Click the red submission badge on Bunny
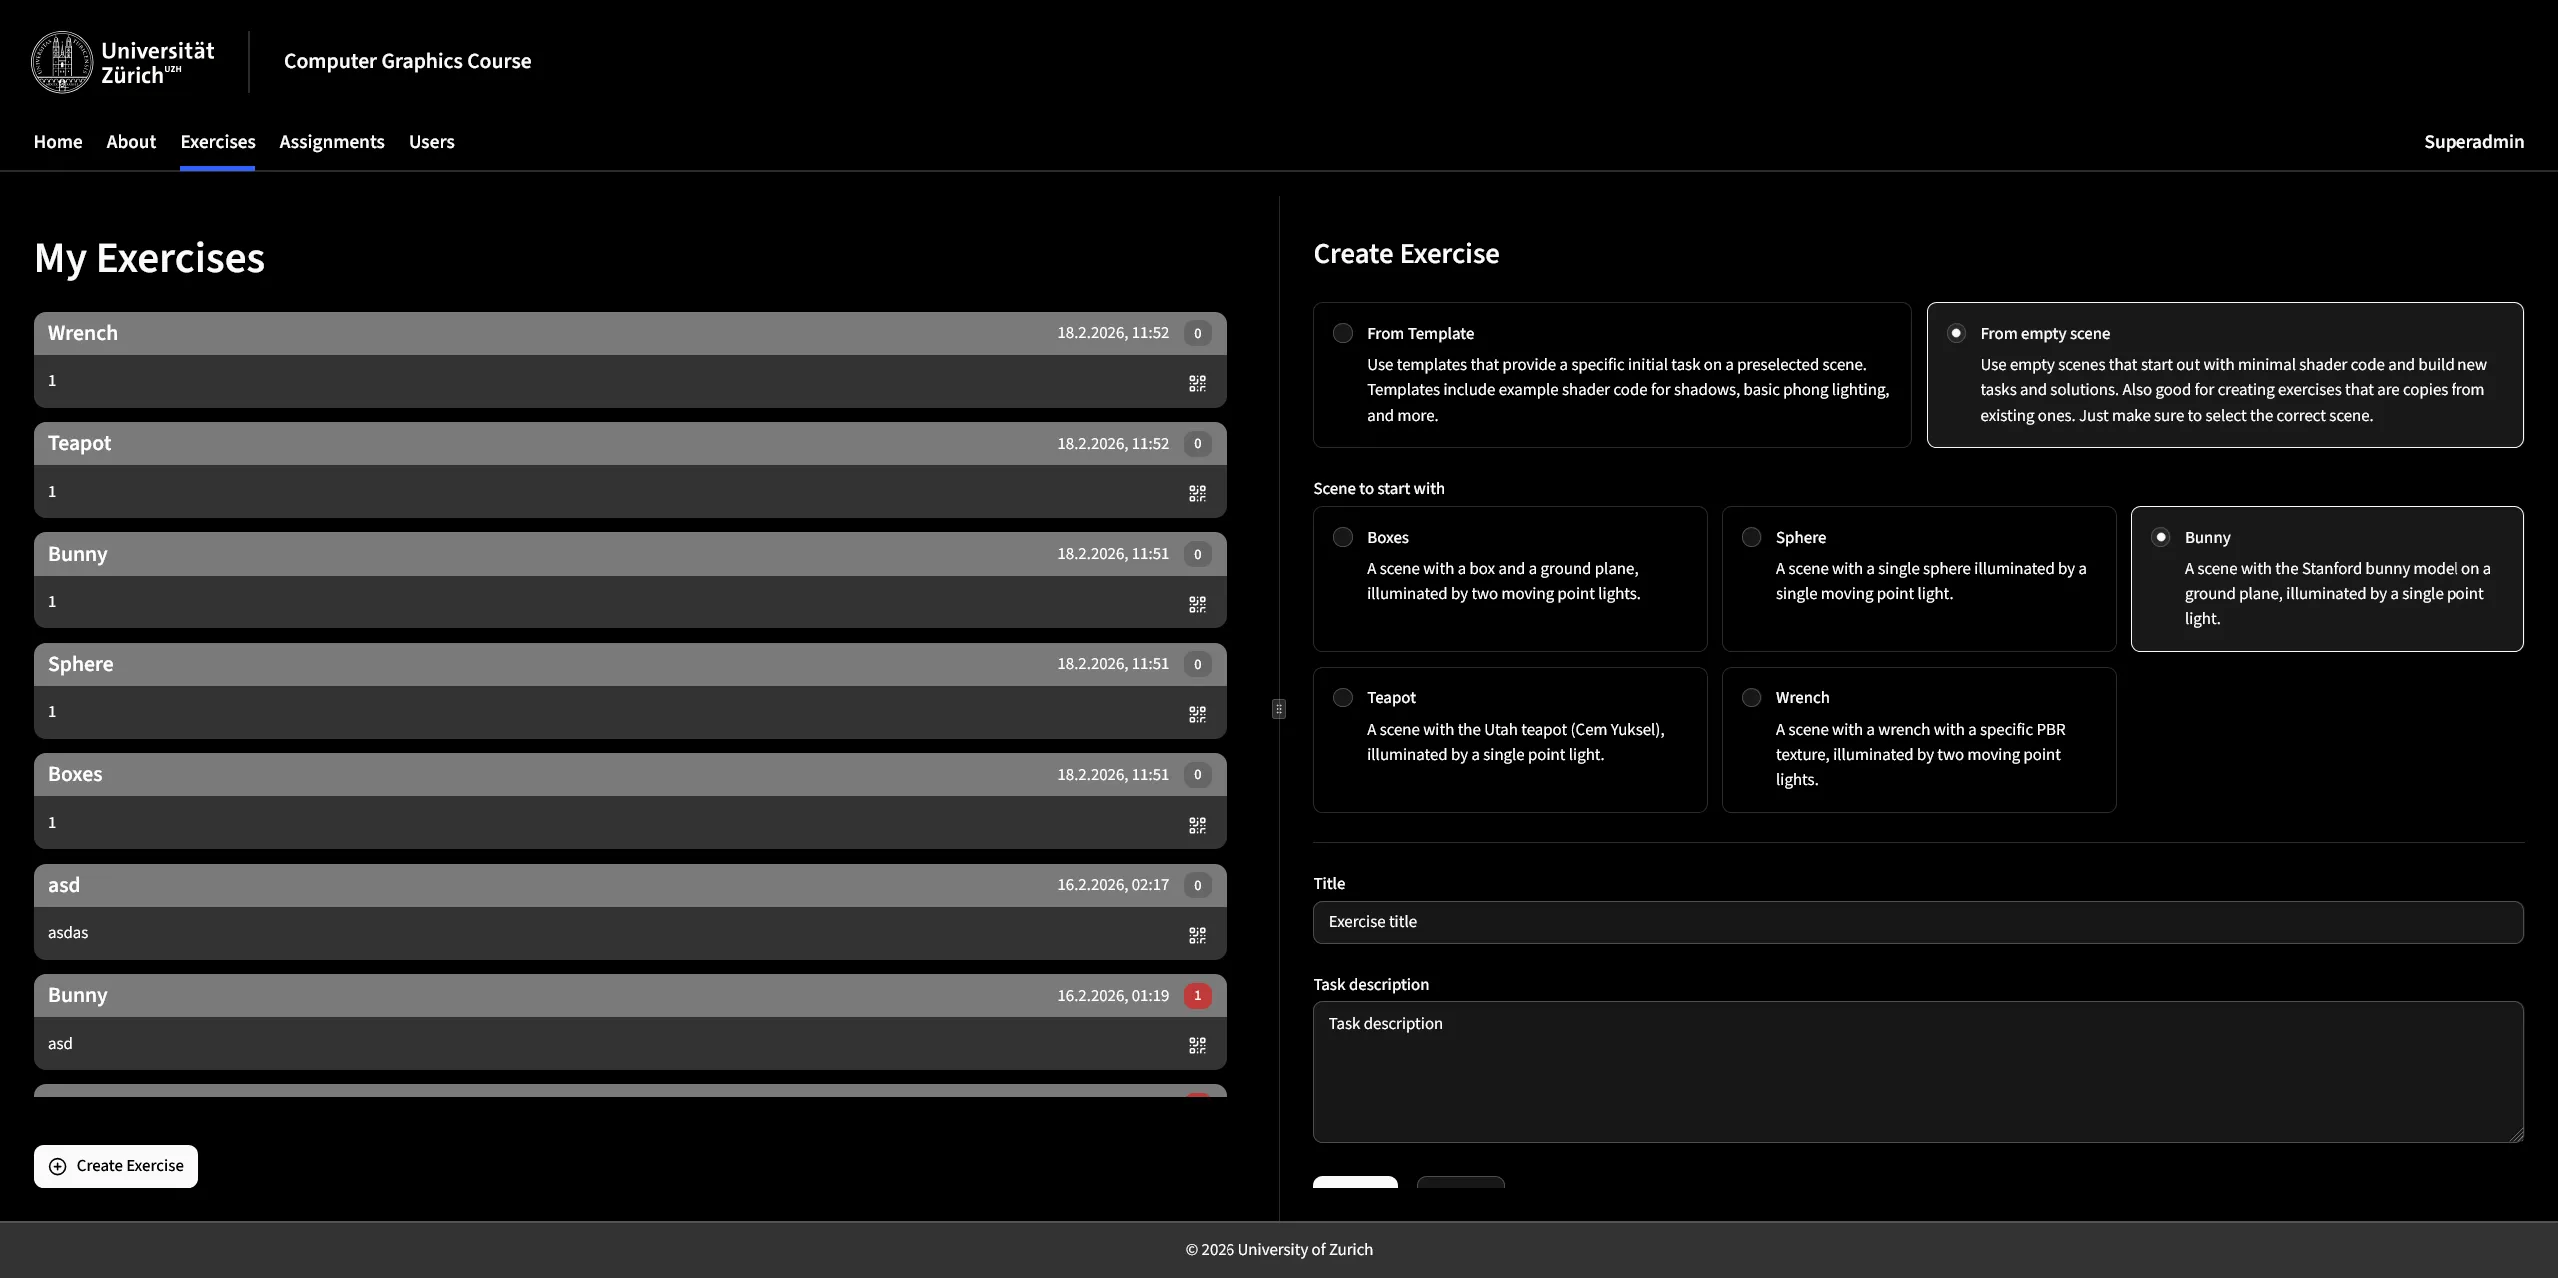Screen dimensions: 2559x1279 [x=1197, y=996]
